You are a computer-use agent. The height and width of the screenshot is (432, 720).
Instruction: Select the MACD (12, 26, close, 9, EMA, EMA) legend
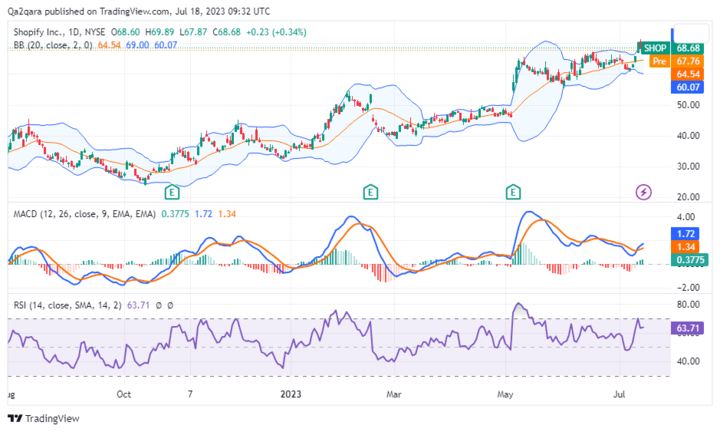(x=84, y=214)
